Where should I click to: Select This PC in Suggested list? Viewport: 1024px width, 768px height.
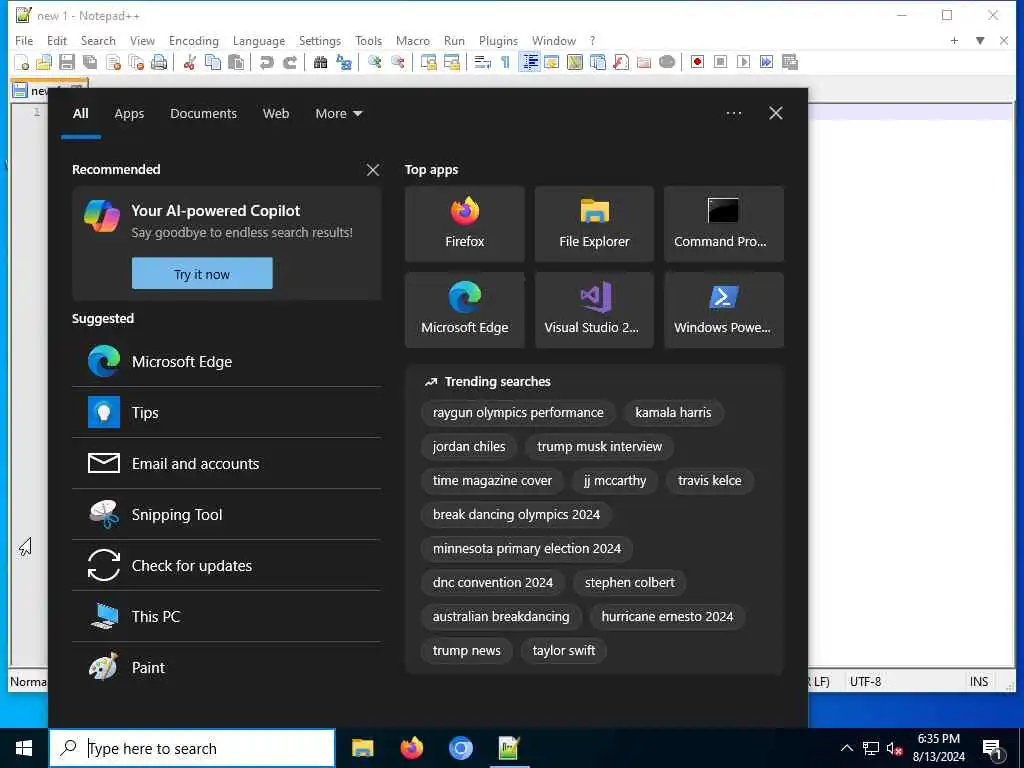[227, 616]
